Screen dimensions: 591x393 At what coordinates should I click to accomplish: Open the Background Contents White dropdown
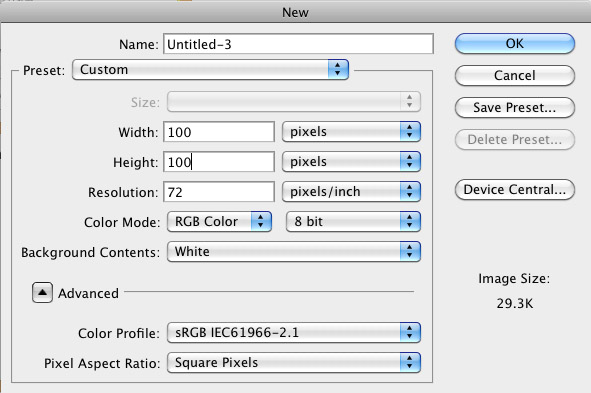(294, 252)
